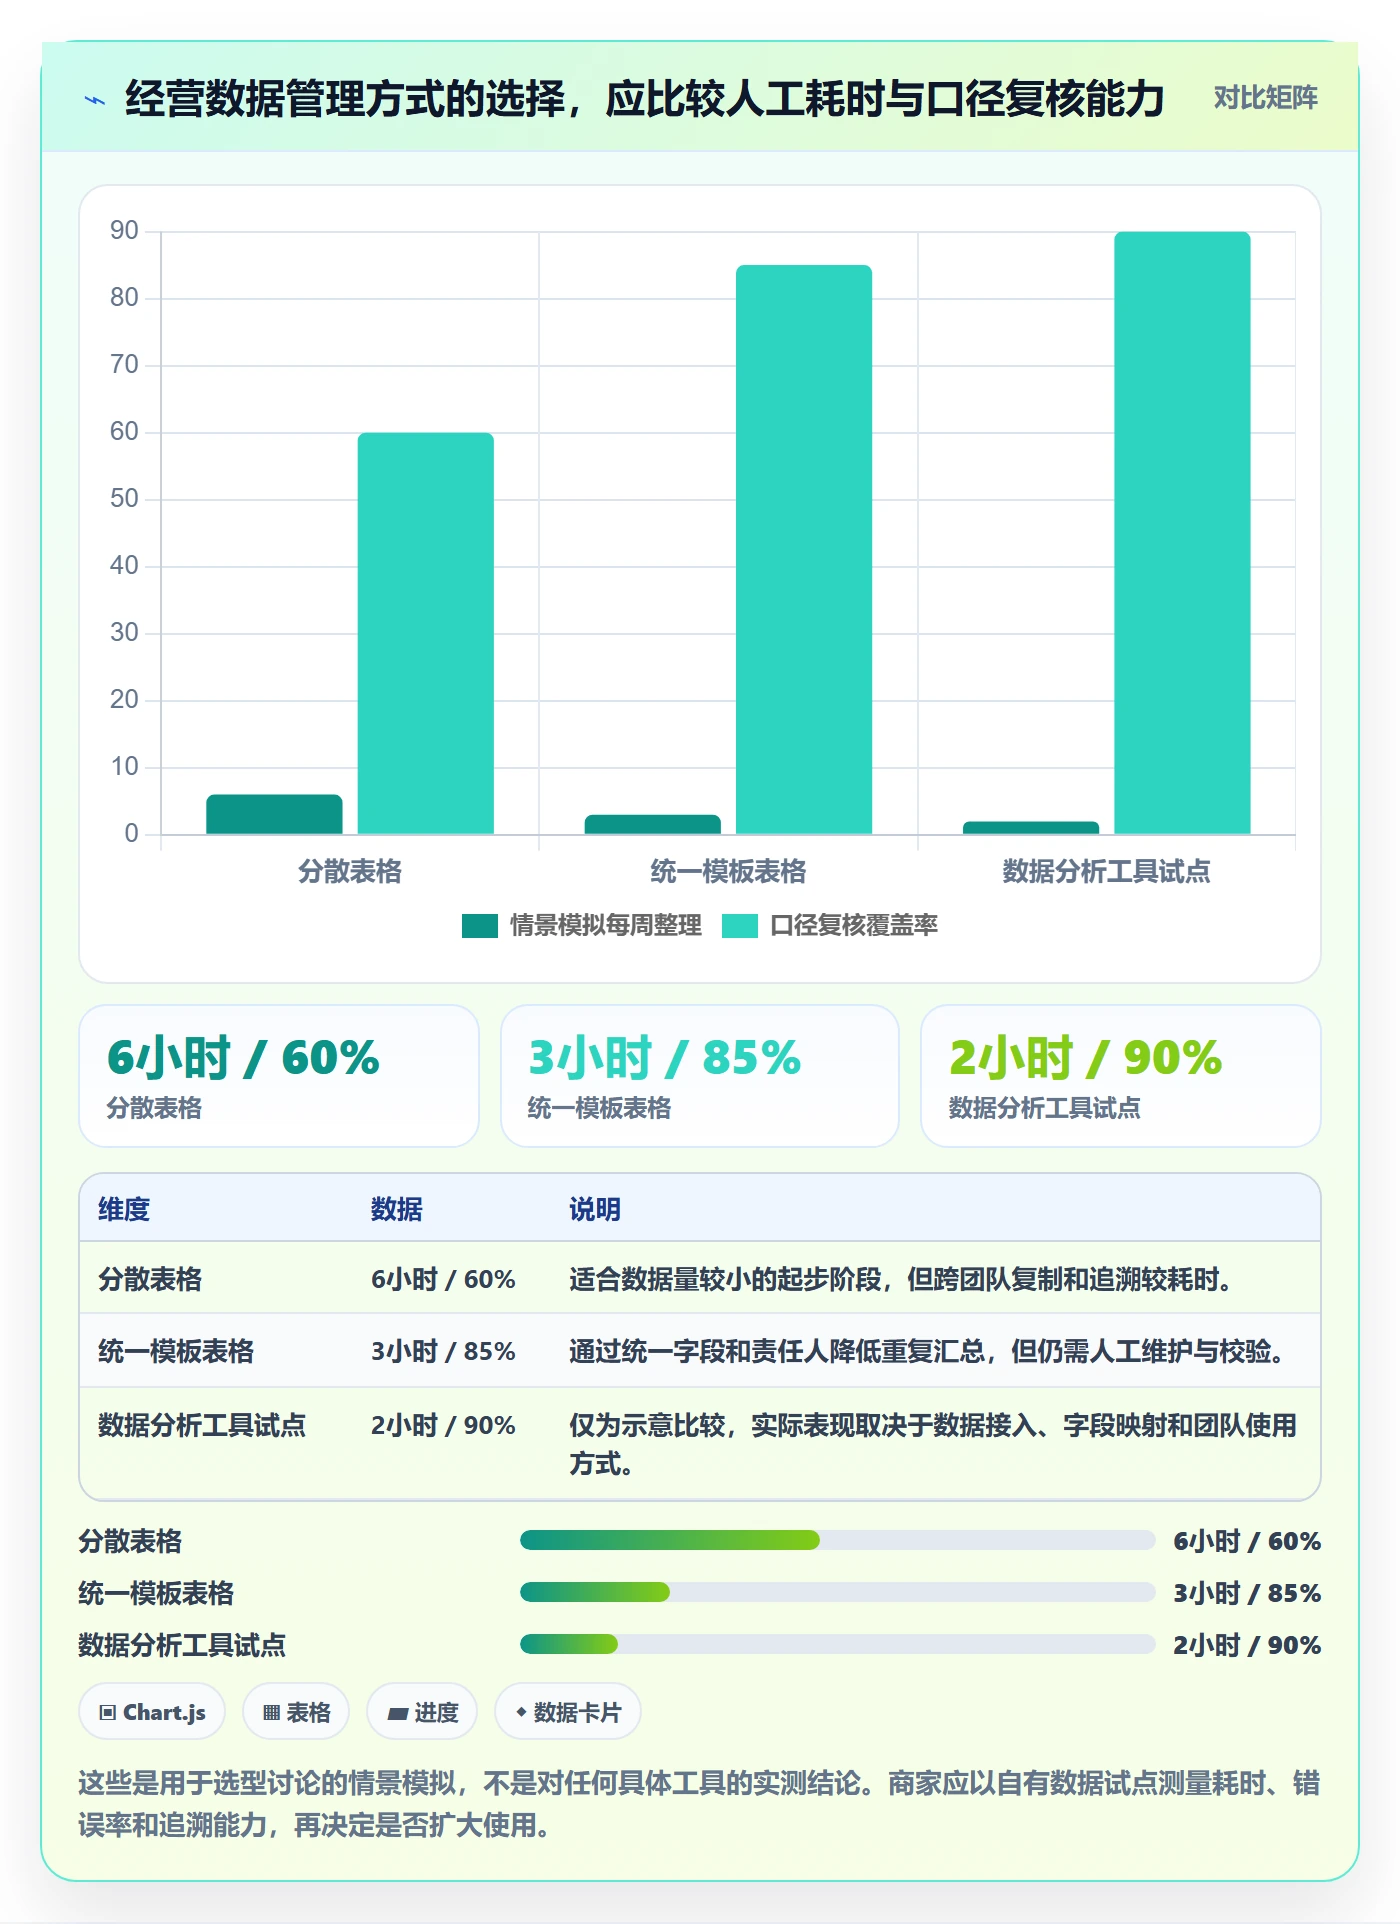Image resolution: width=1400 pixels, height=1924 pixels.
Task: Click the 90 label on the chart y-axis
Action: click(x=124, y=231)
